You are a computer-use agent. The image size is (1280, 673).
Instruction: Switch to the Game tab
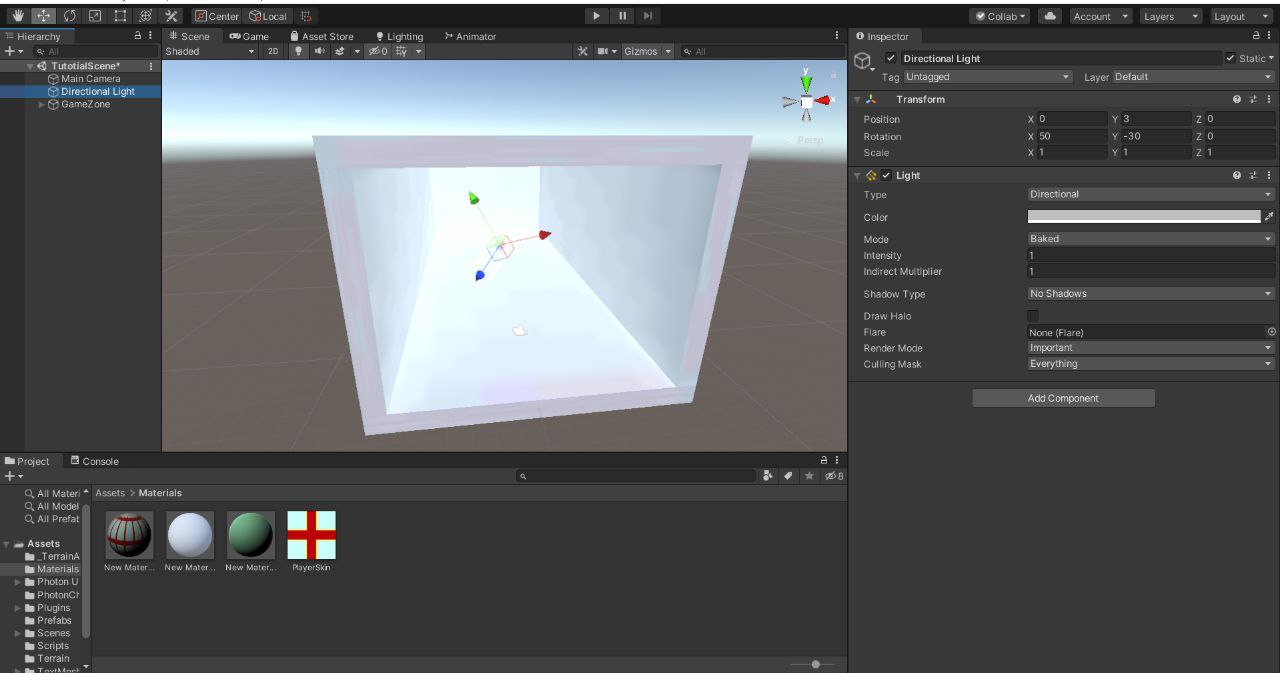click(250, 36)
